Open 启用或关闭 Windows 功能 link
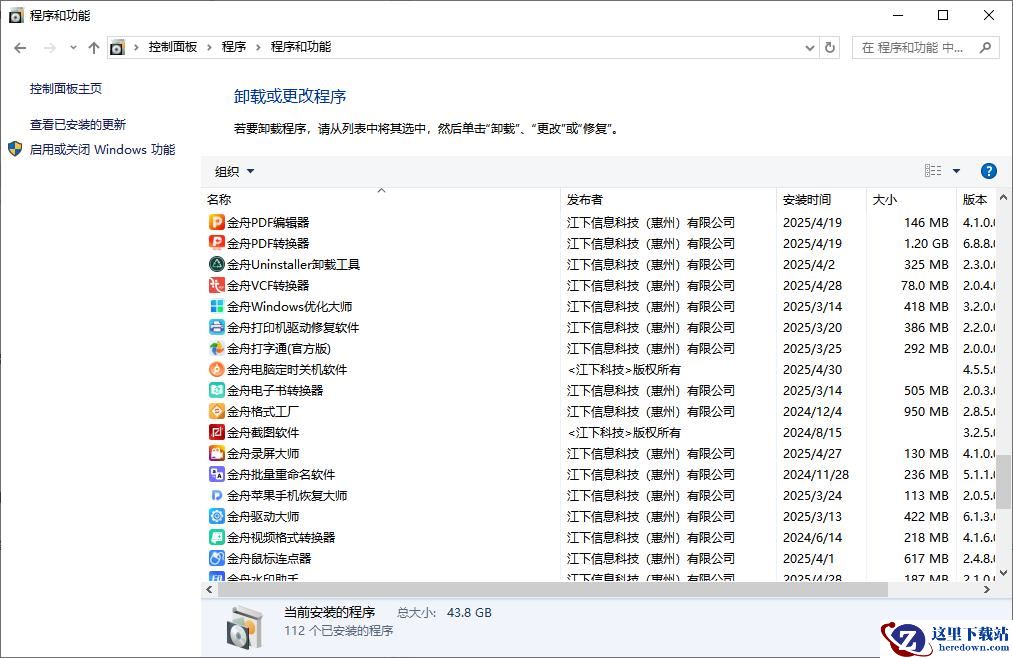This screenshot has height=658, width=1013. [102, 150]
